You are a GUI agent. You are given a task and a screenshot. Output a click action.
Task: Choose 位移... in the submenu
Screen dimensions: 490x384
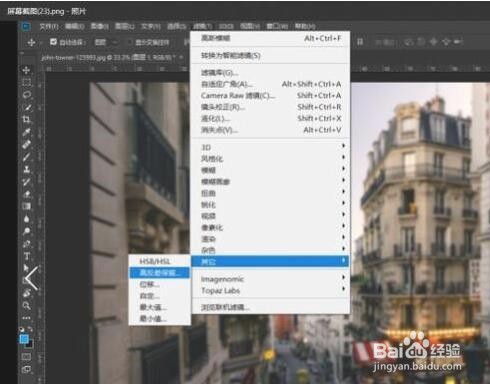click(x=159, y=284)
